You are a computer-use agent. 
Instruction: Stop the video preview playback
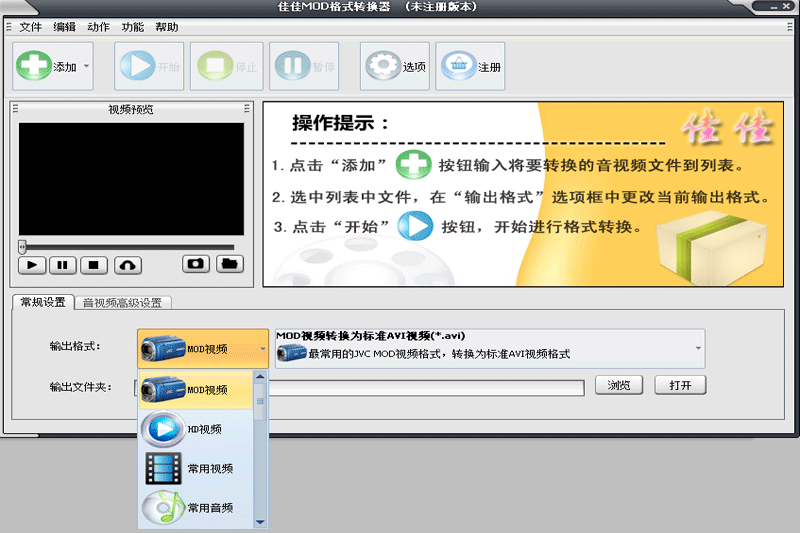point(94,265)
